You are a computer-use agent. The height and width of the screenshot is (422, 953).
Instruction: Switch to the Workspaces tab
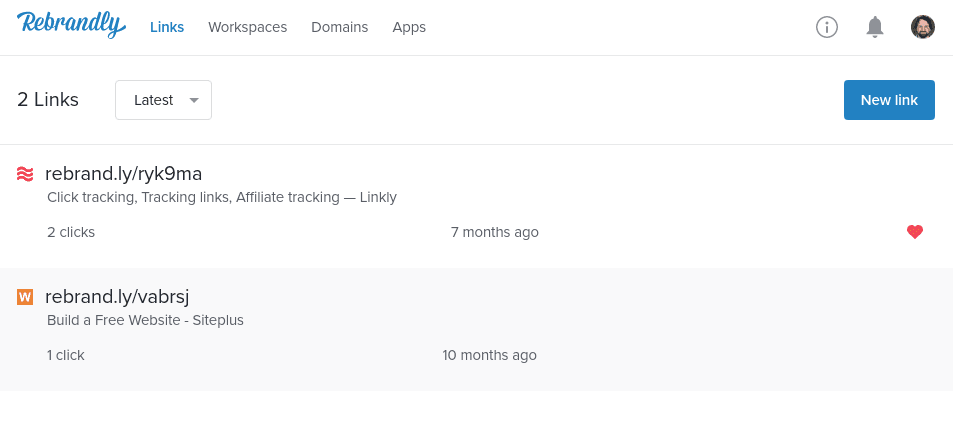[x=247, y=27]
